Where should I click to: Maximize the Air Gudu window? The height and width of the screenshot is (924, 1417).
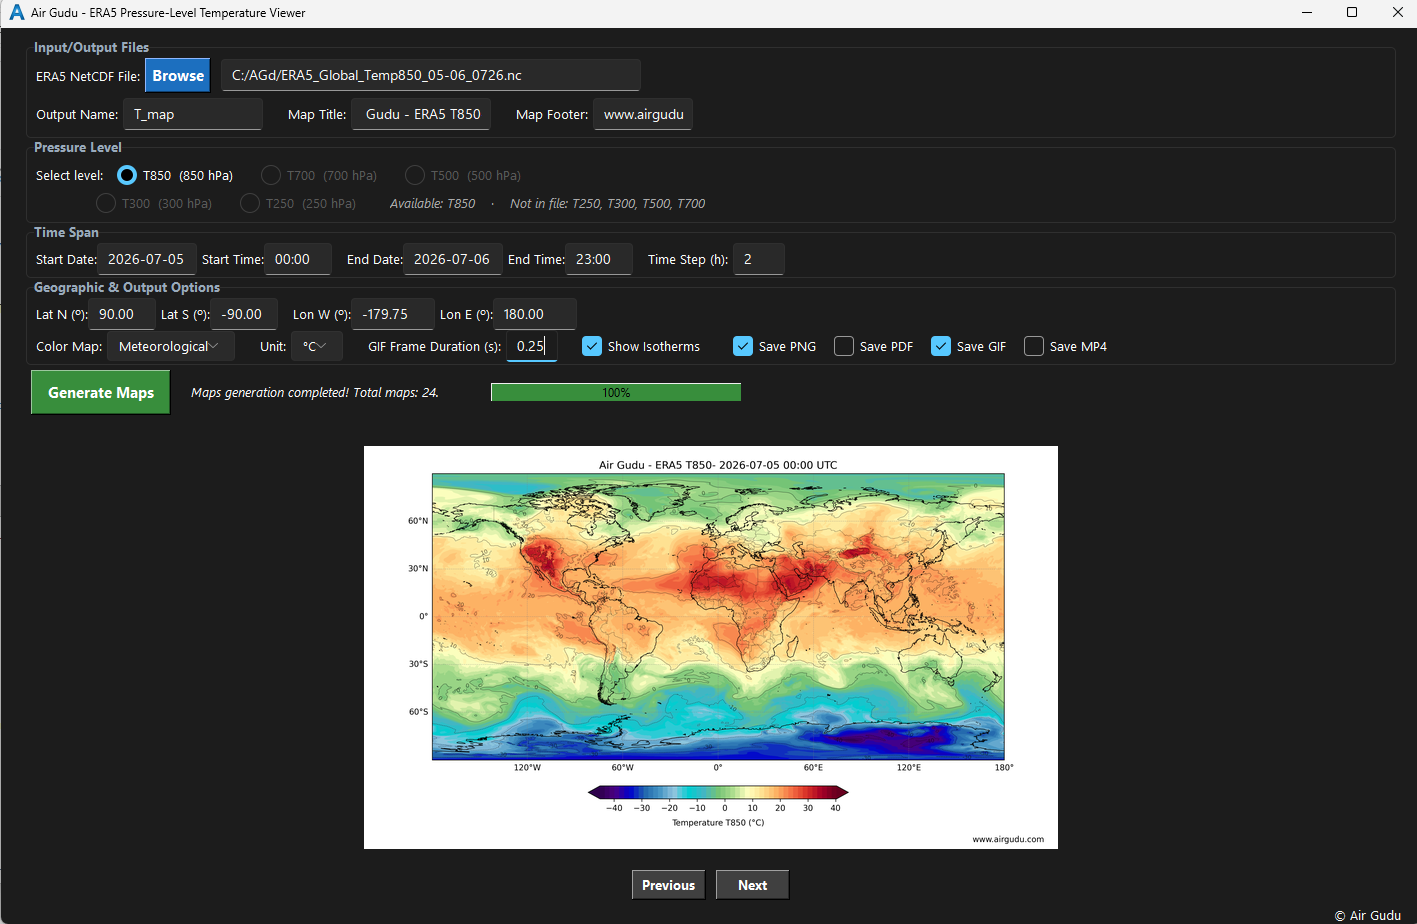1352,13
